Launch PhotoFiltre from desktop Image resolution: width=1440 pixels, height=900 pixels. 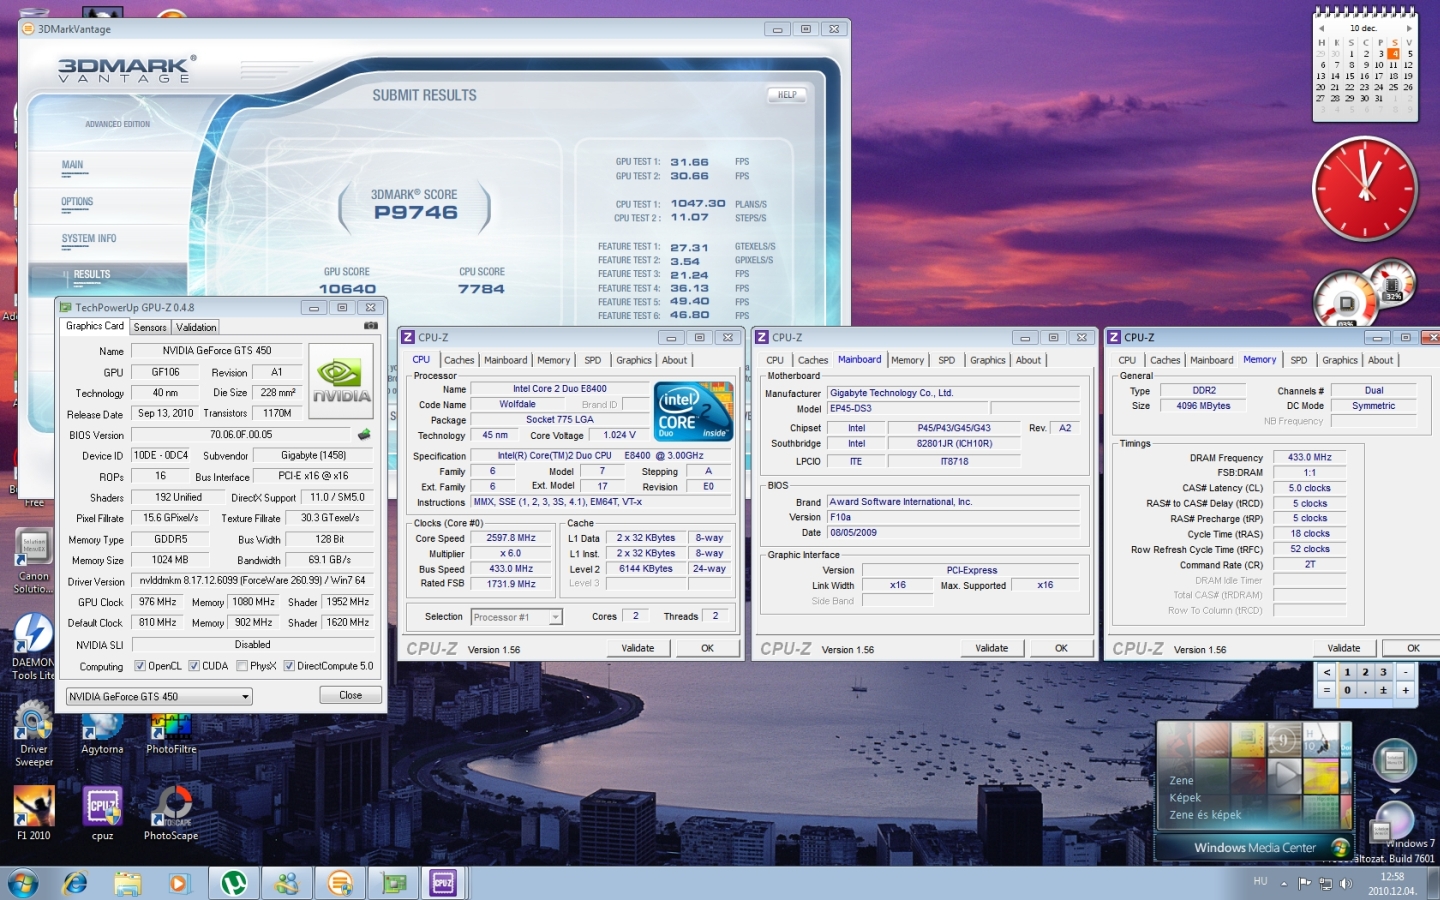(171, 734)
